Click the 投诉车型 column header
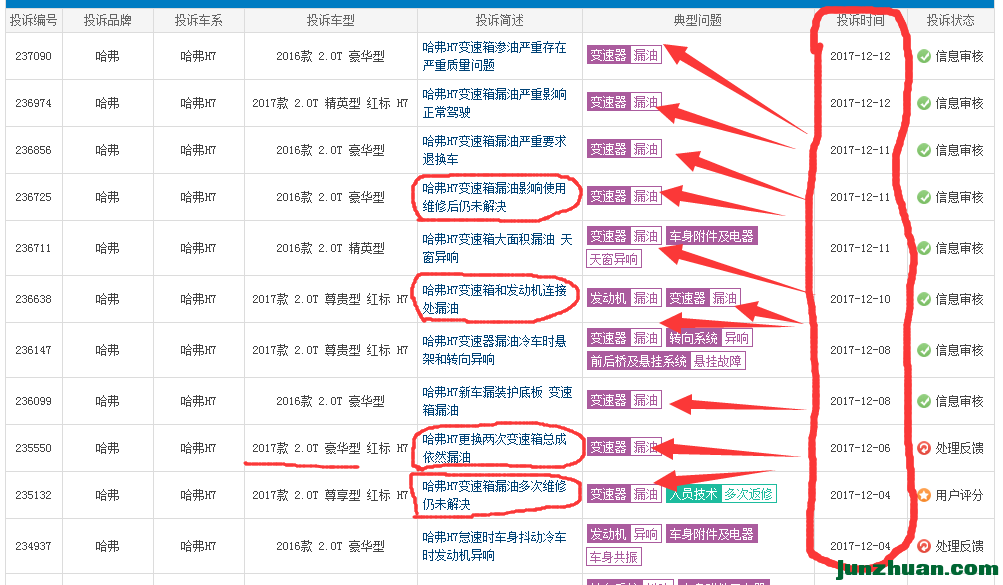 [x=330, y=20]
